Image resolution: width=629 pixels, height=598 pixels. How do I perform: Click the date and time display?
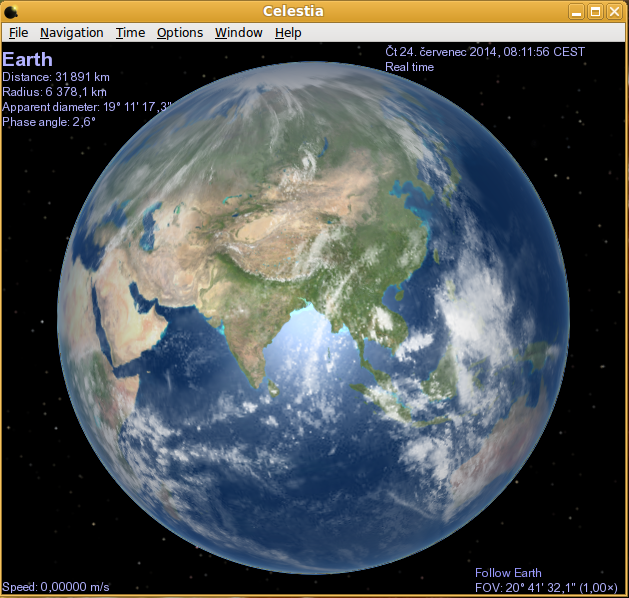pyautogui.click(x=485, y=52)
